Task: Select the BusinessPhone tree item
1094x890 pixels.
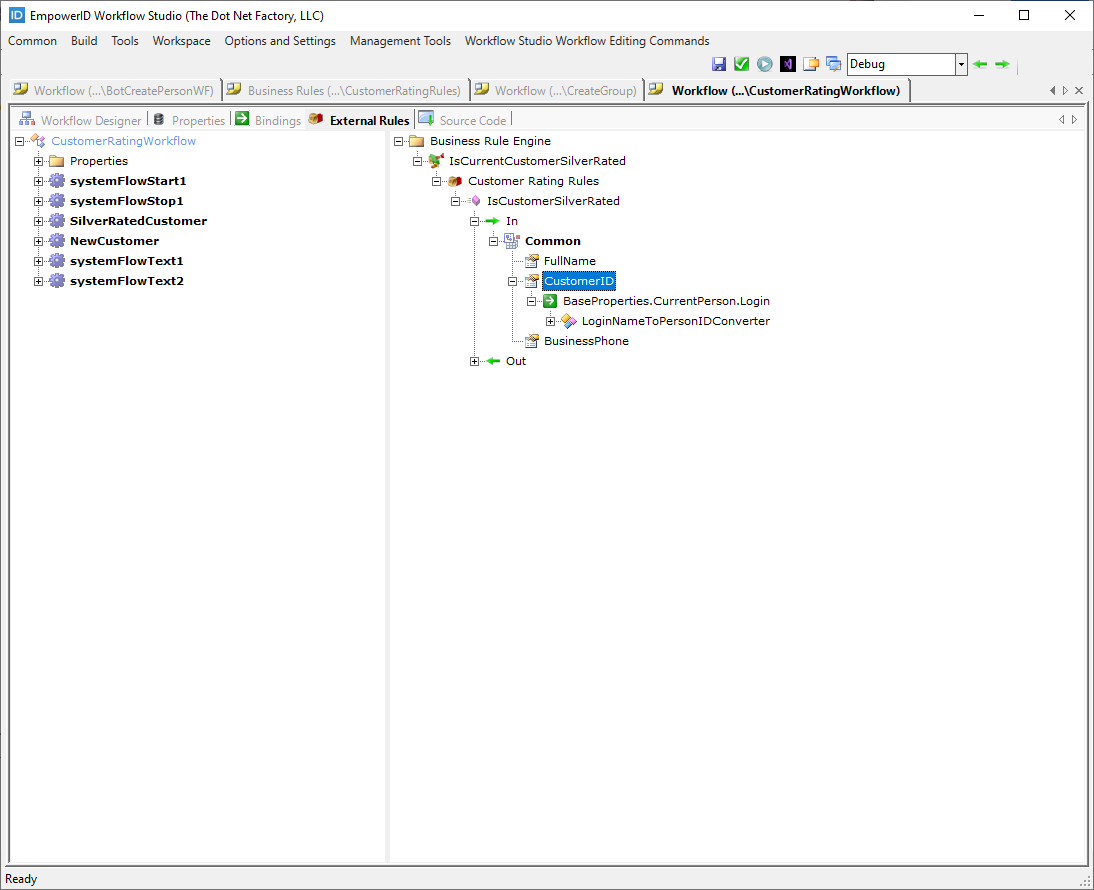Action: point(586,341)
